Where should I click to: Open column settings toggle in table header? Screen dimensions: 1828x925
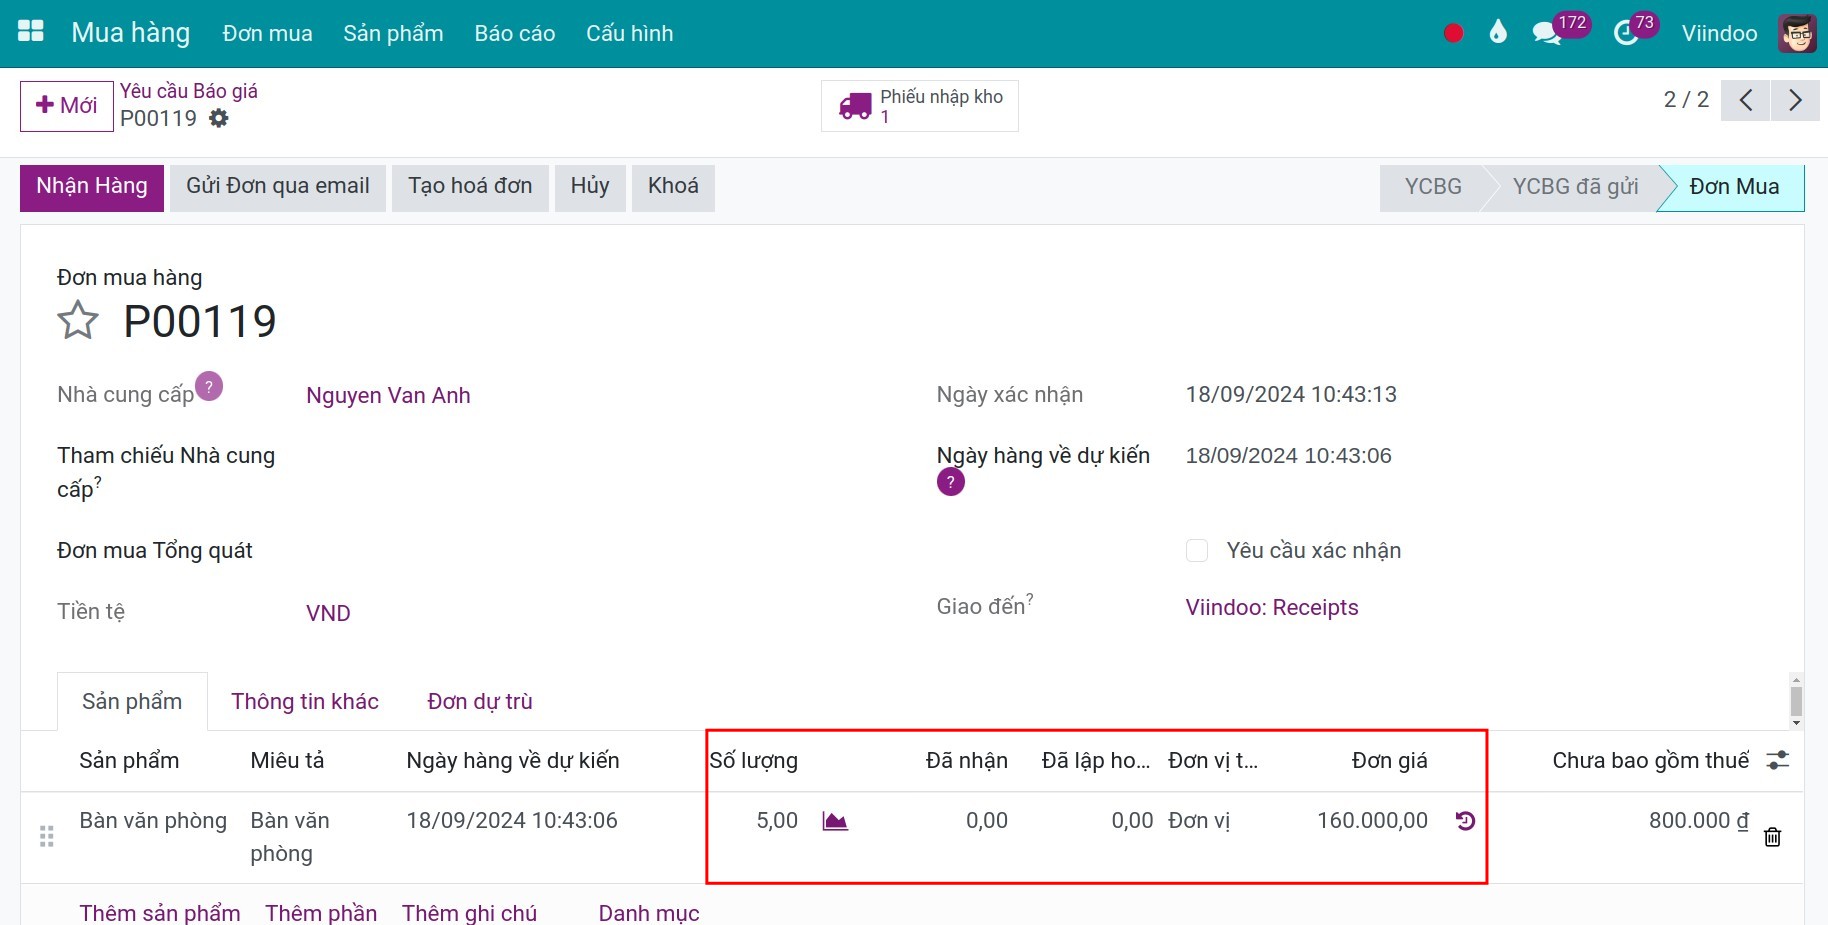pyautogui.click(x=1777, y=761)
